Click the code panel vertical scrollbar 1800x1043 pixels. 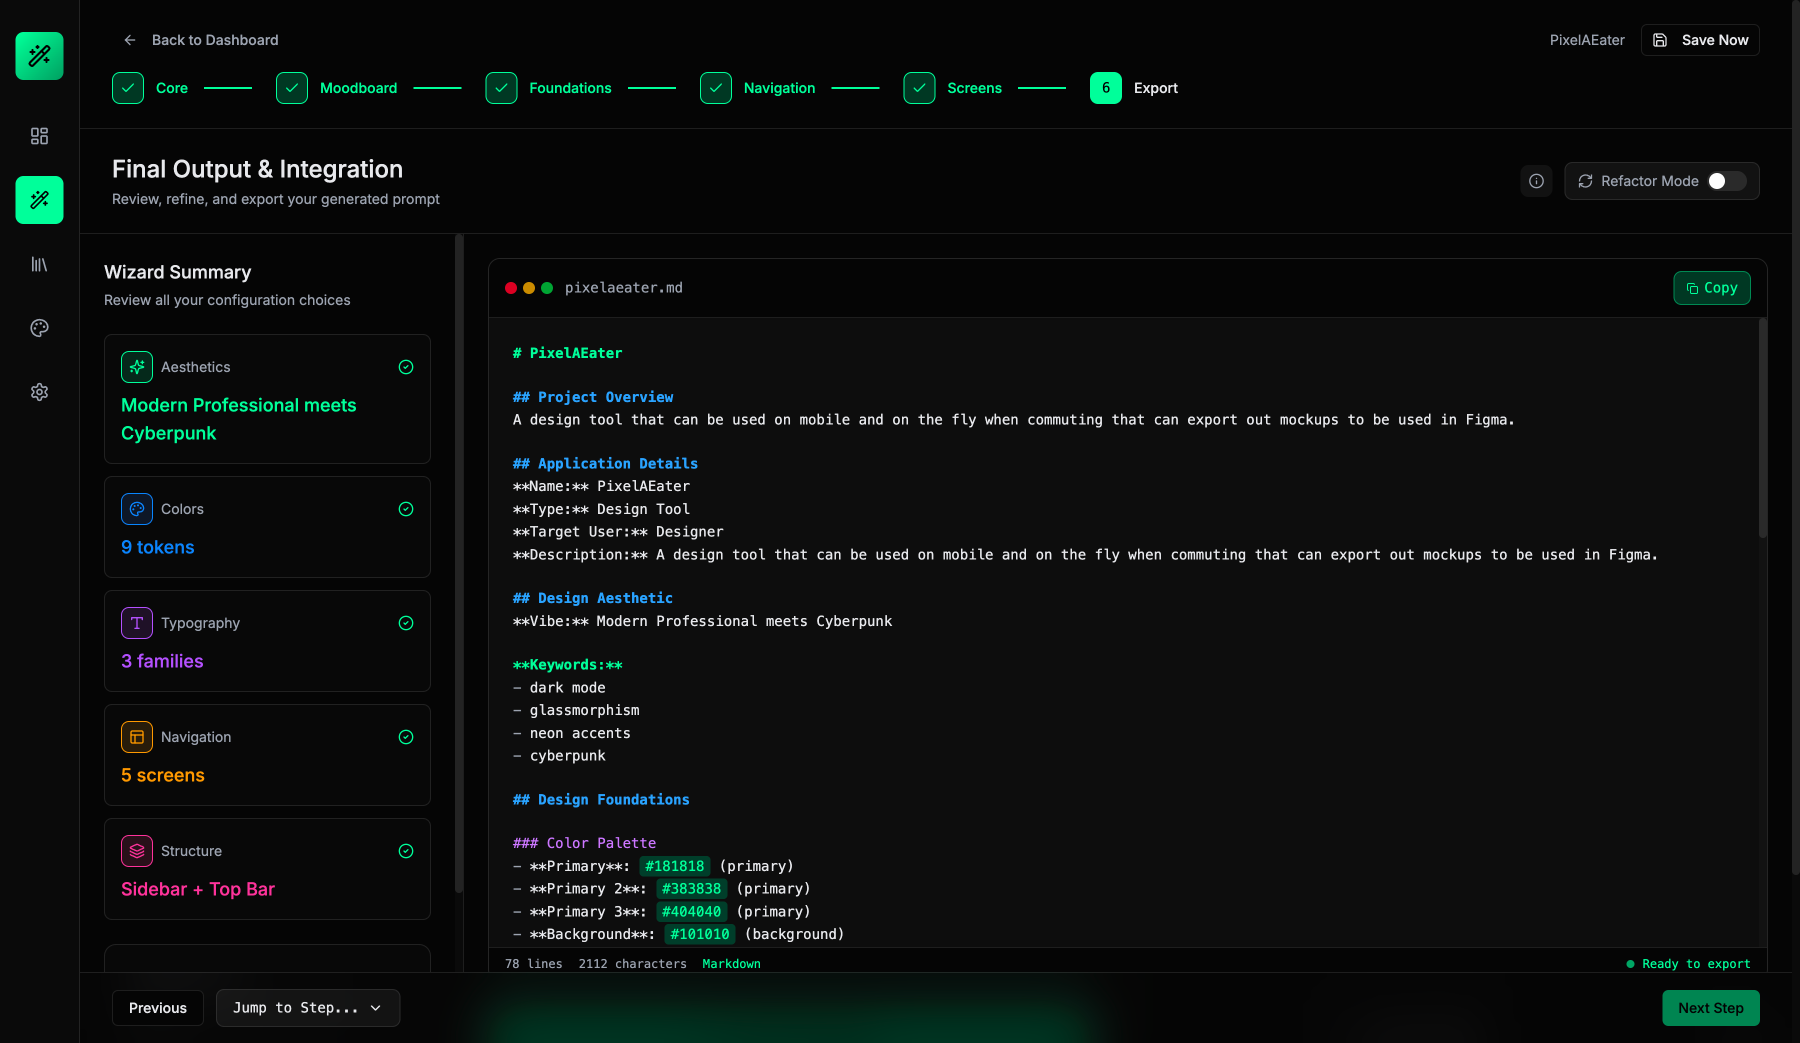[1762, 428]
